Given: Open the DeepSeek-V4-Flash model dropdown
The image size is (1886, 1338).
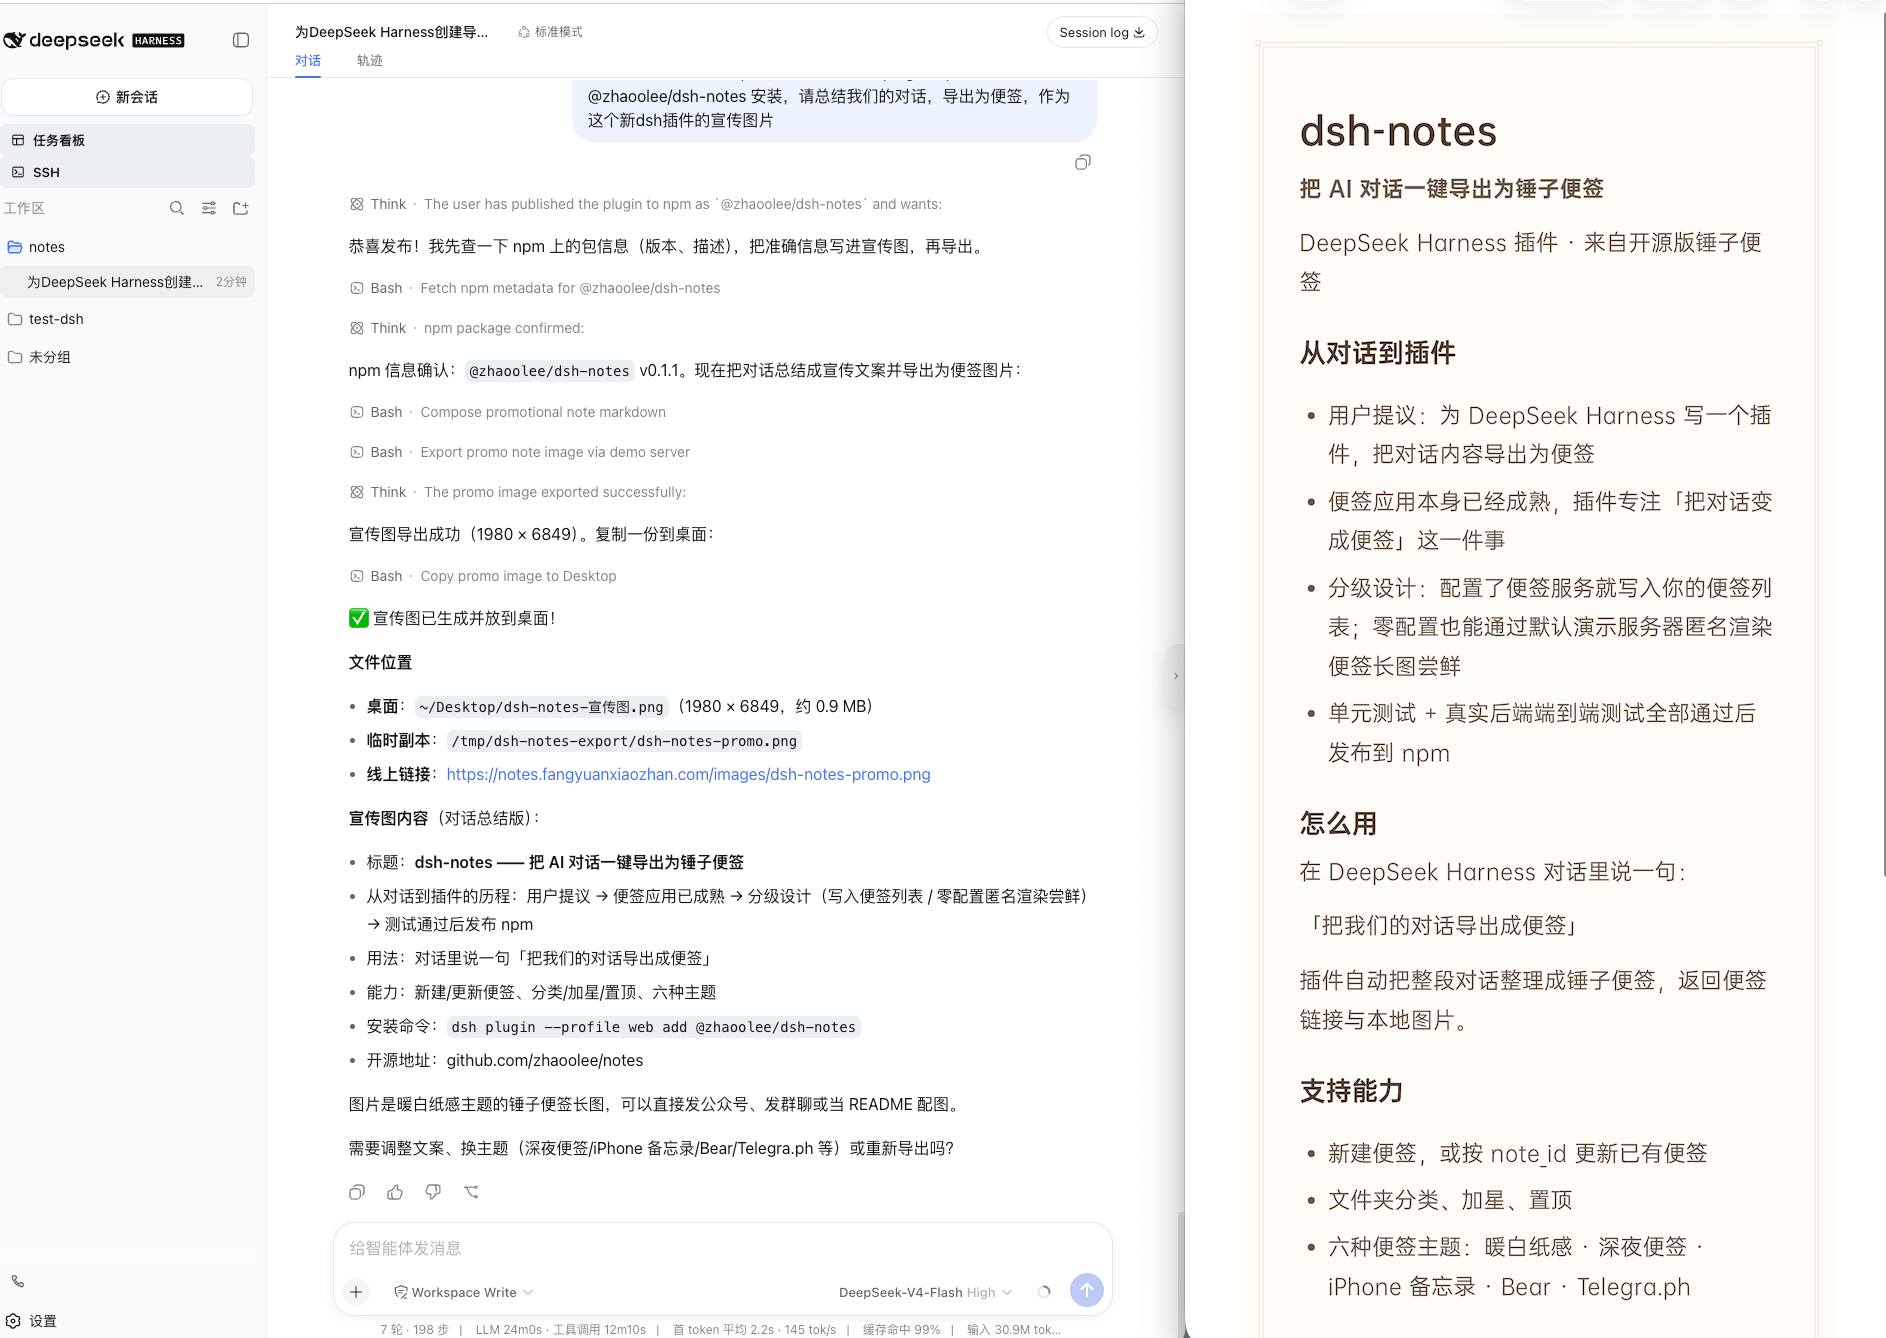Looking at the screenshot, I should pos(925,1292).
